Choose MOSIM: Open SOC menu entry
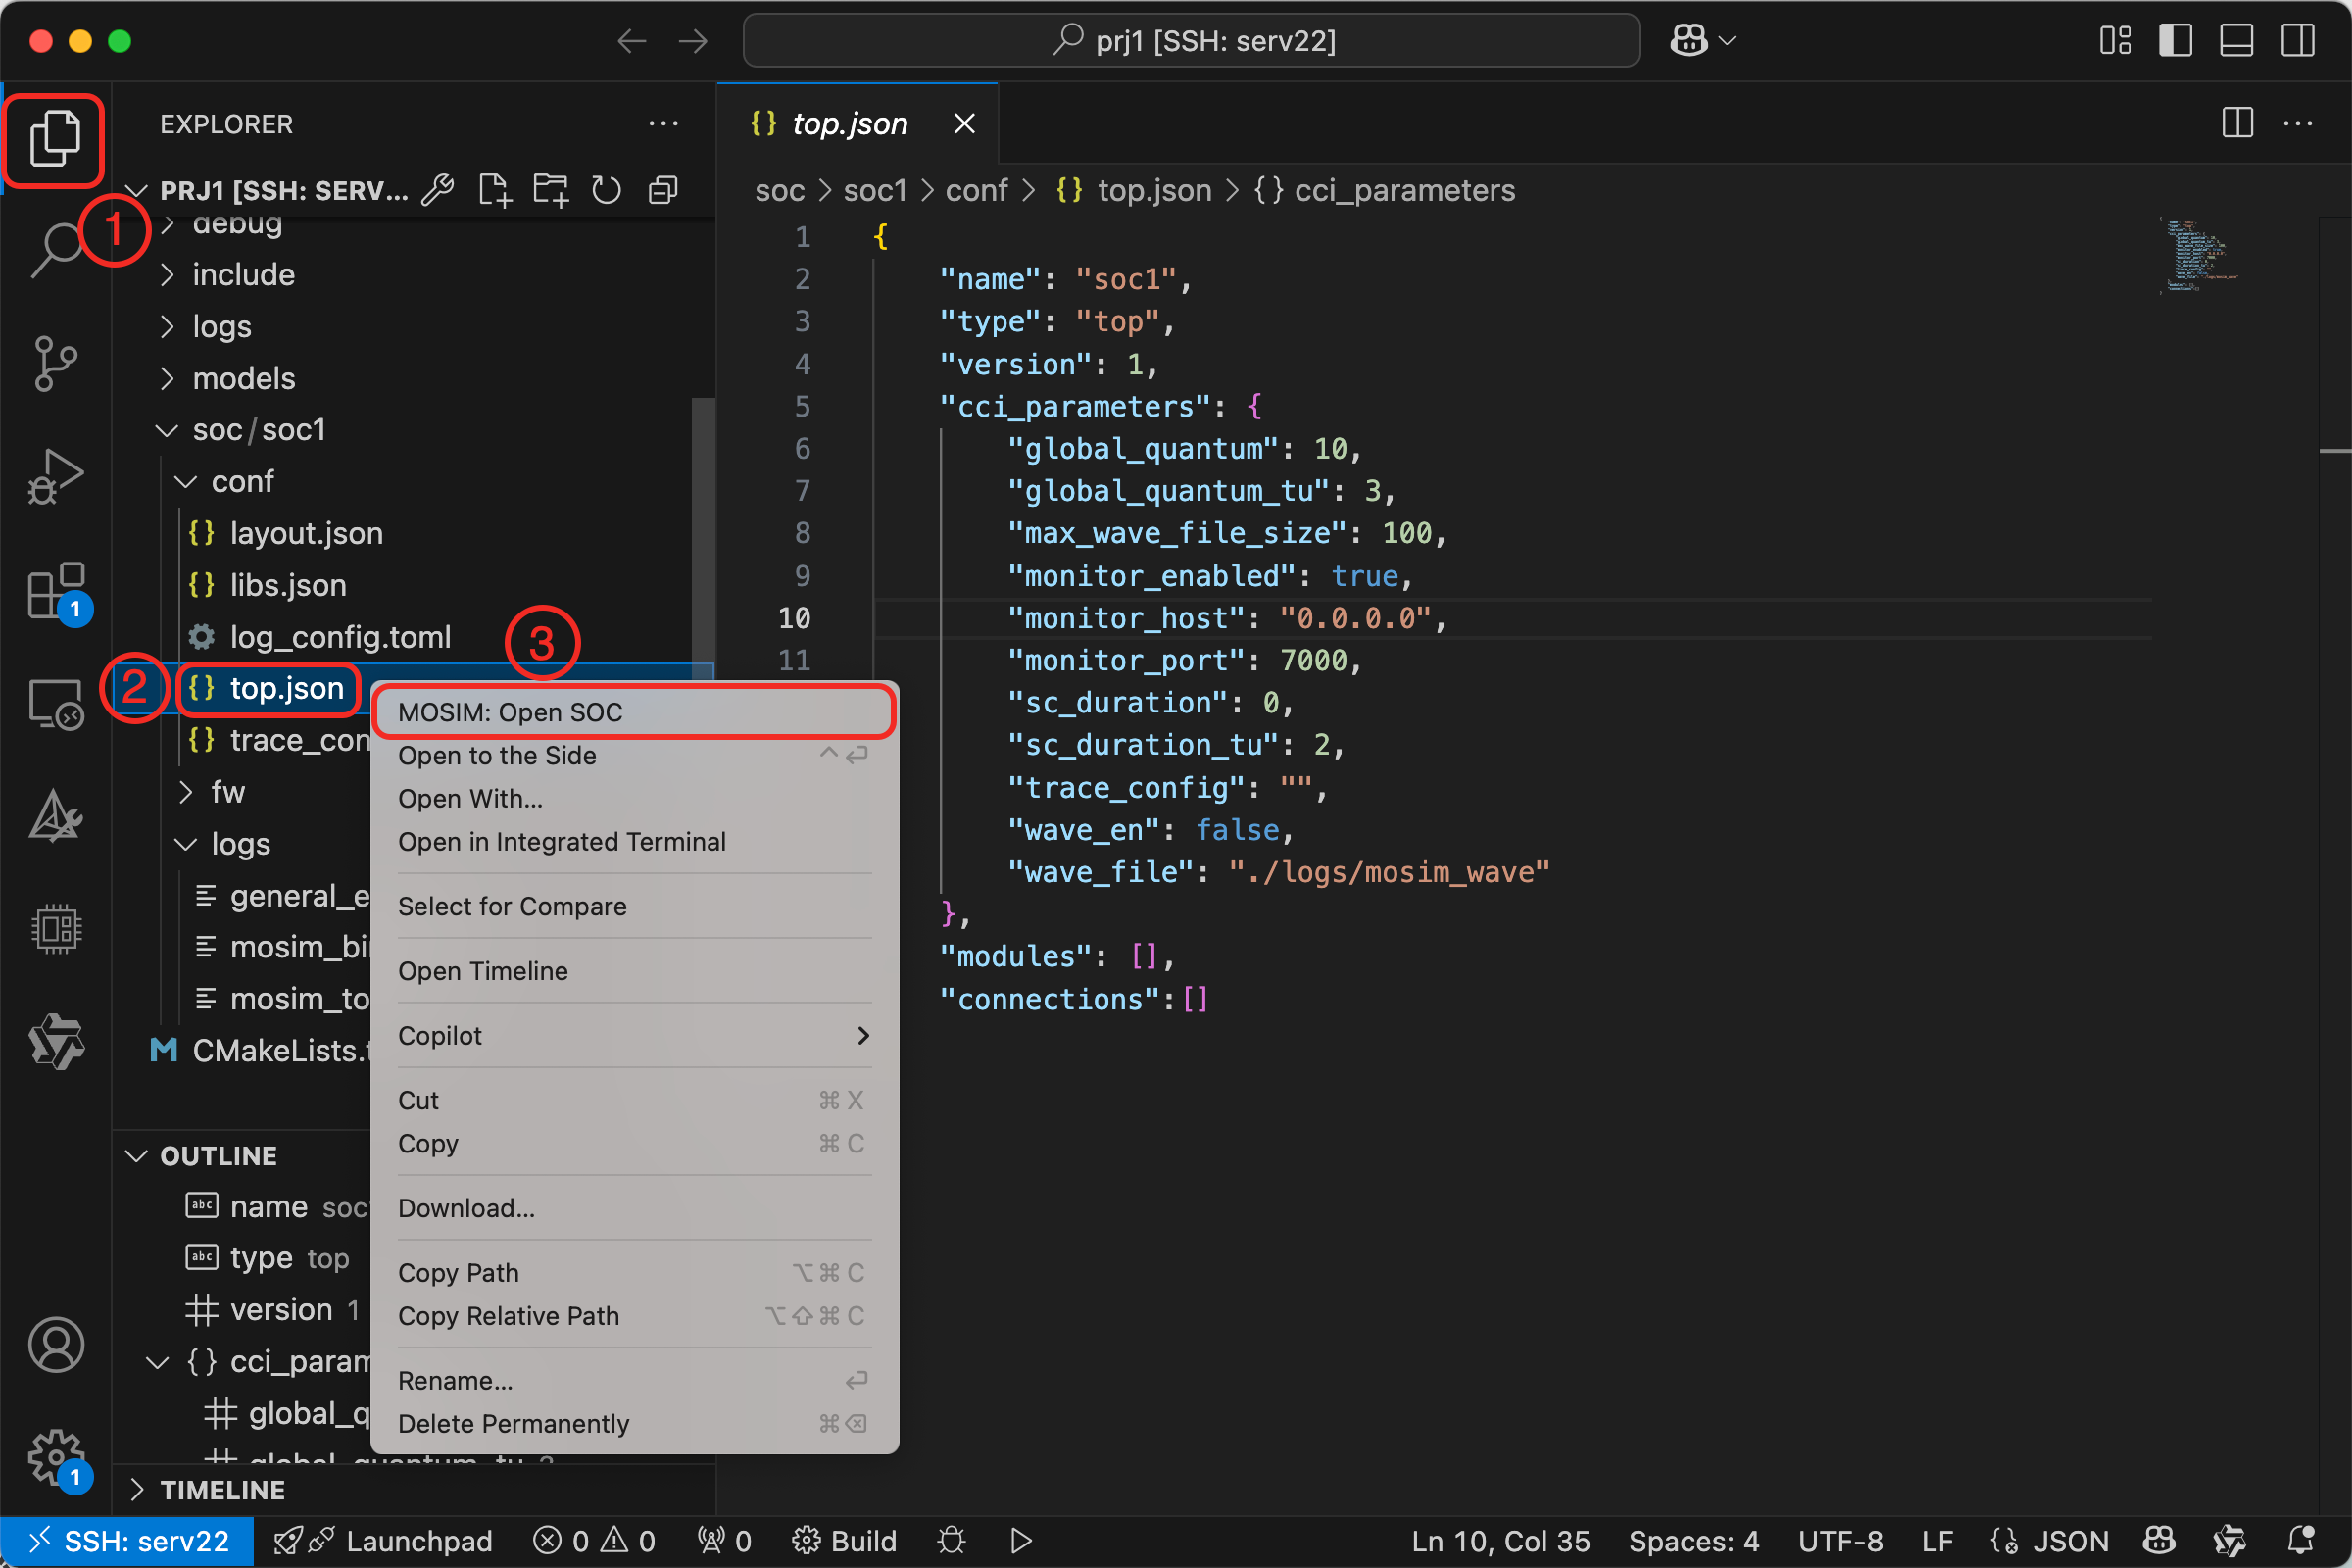This screenshot has width=2352, height=1568. 634,712
